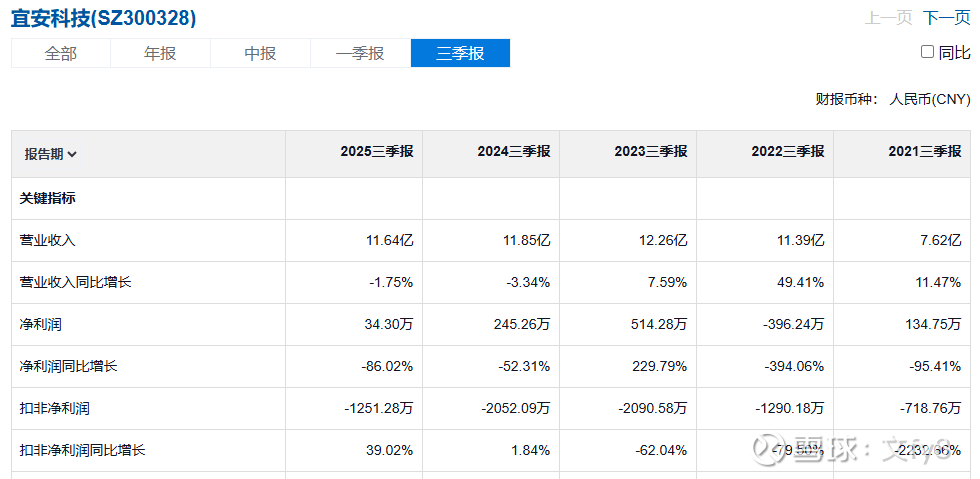The width and height of the screenshot is (980, 479).
Task: Select the 2021三季报 column header
Action: pos(924,152)
